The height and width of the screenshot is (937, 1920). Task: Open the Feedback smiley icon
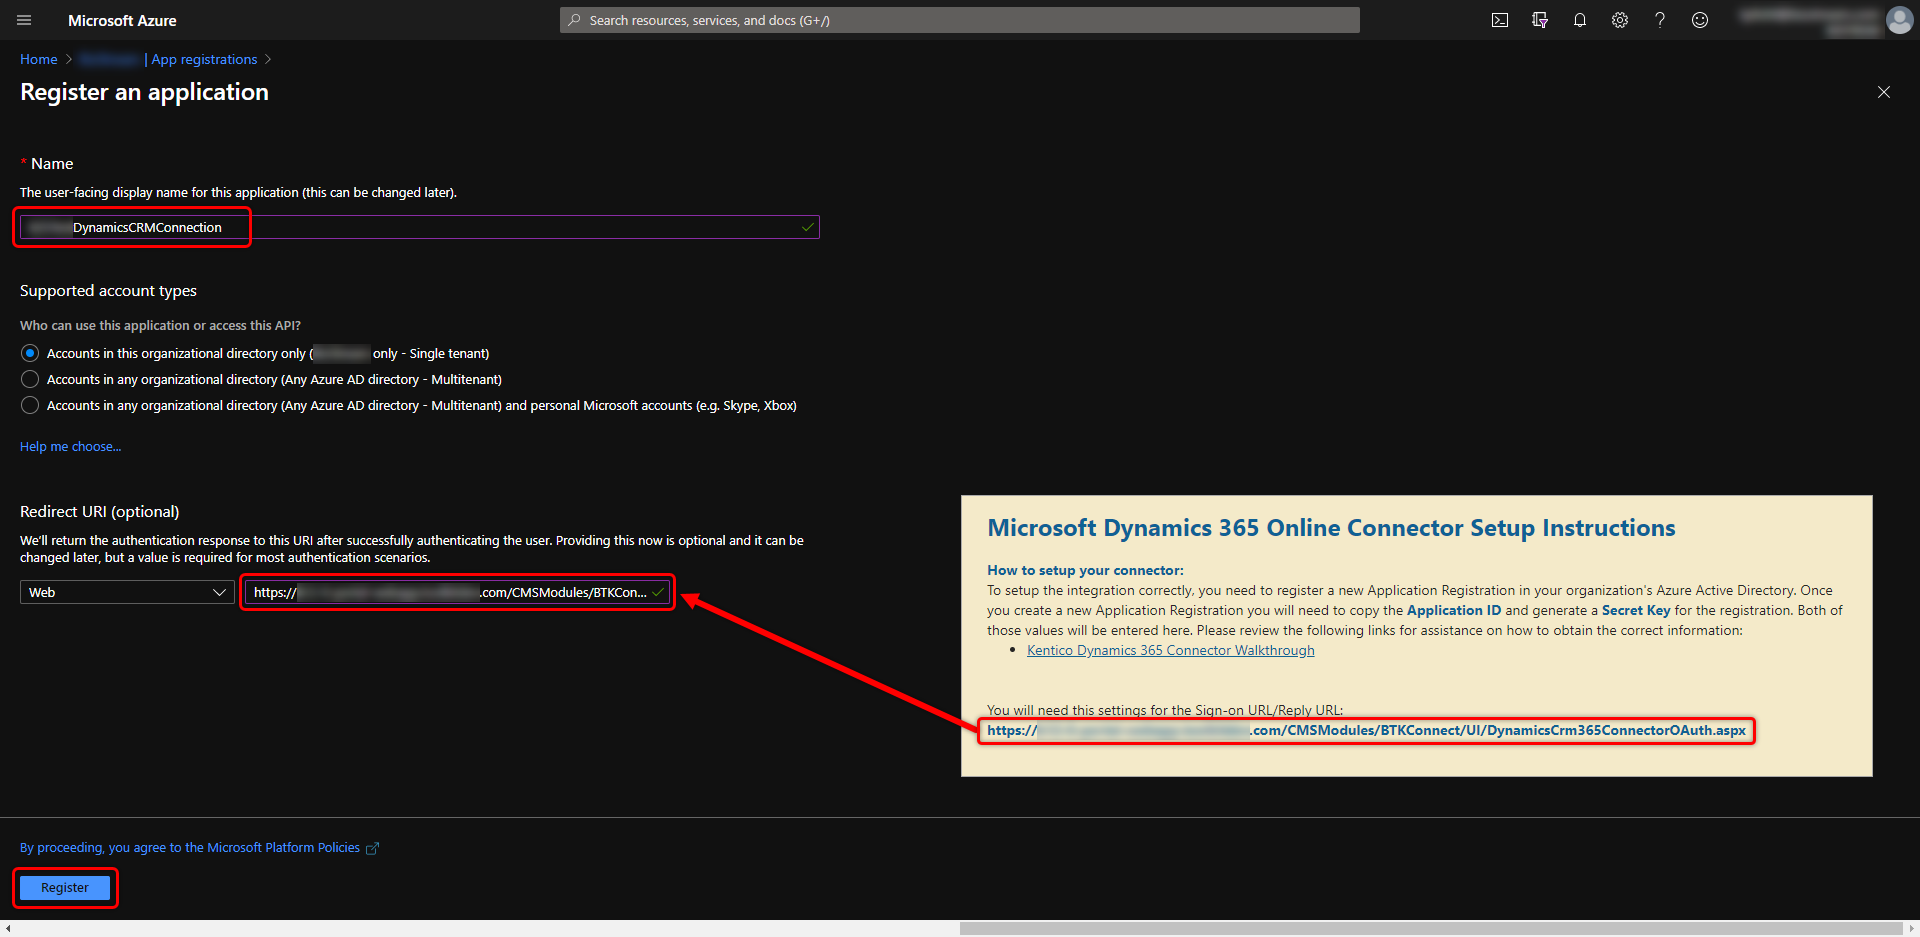click(1700, 20)
